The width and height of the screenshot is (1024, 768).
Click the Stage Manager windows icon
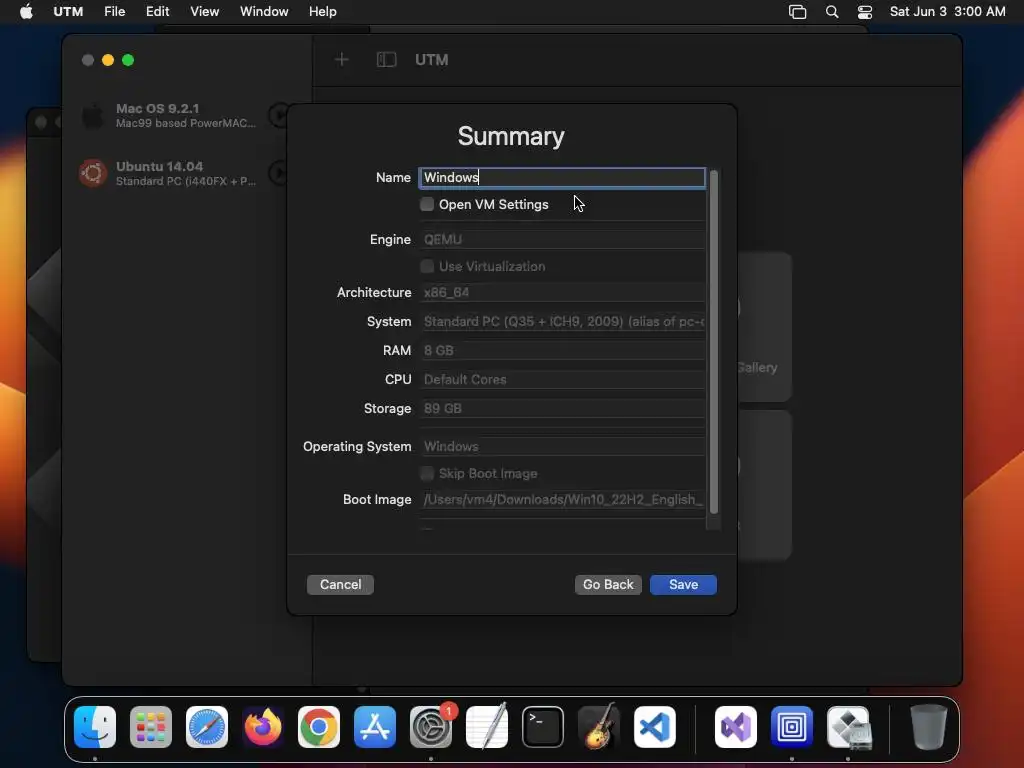(797, 11)
